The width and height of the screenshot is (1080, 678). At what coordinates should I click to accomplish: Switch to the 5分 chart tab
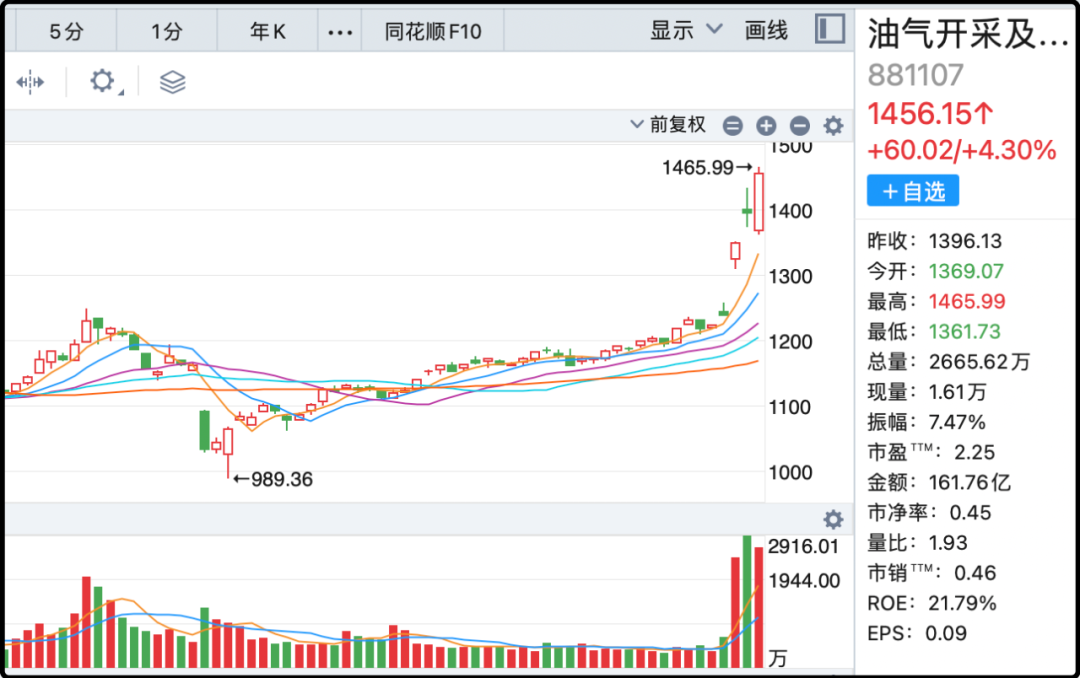[67, 32]
